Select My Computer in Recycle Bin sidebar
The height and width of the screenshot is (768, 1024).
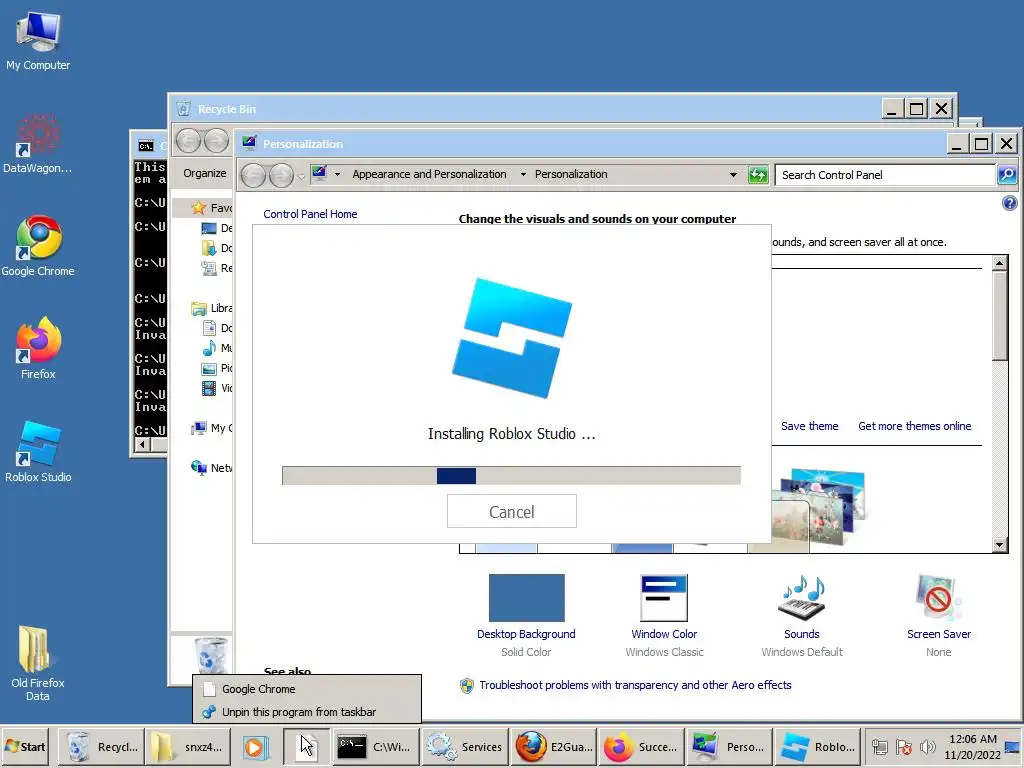point(212,428)
